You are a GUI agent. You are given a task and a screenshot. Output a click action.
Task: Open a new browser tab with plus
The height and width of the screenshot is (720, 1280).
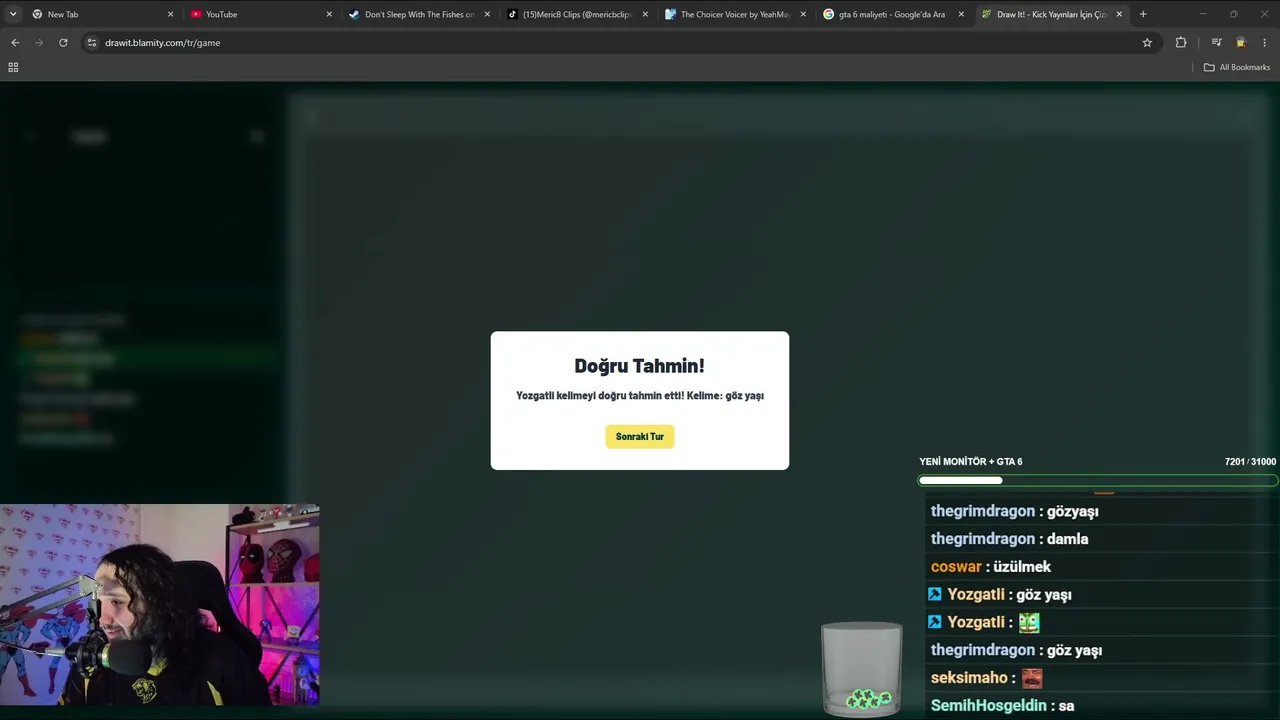coord(1143,14)
